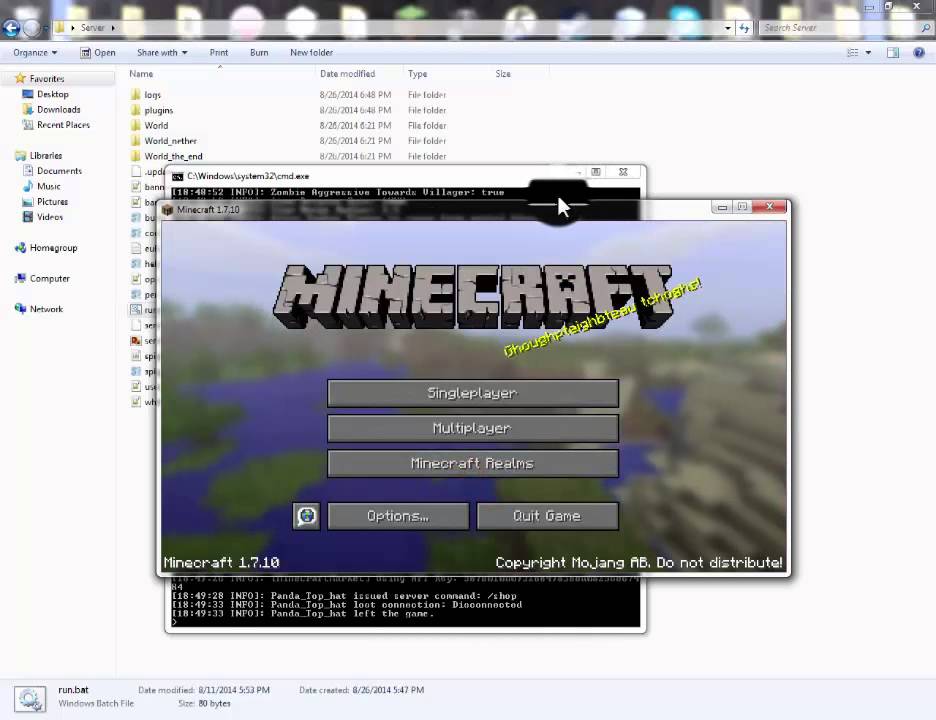This screenshot has height=720, width=936.
Task: Expand the Server breadcrumb arrow
Action: (113, 27)
